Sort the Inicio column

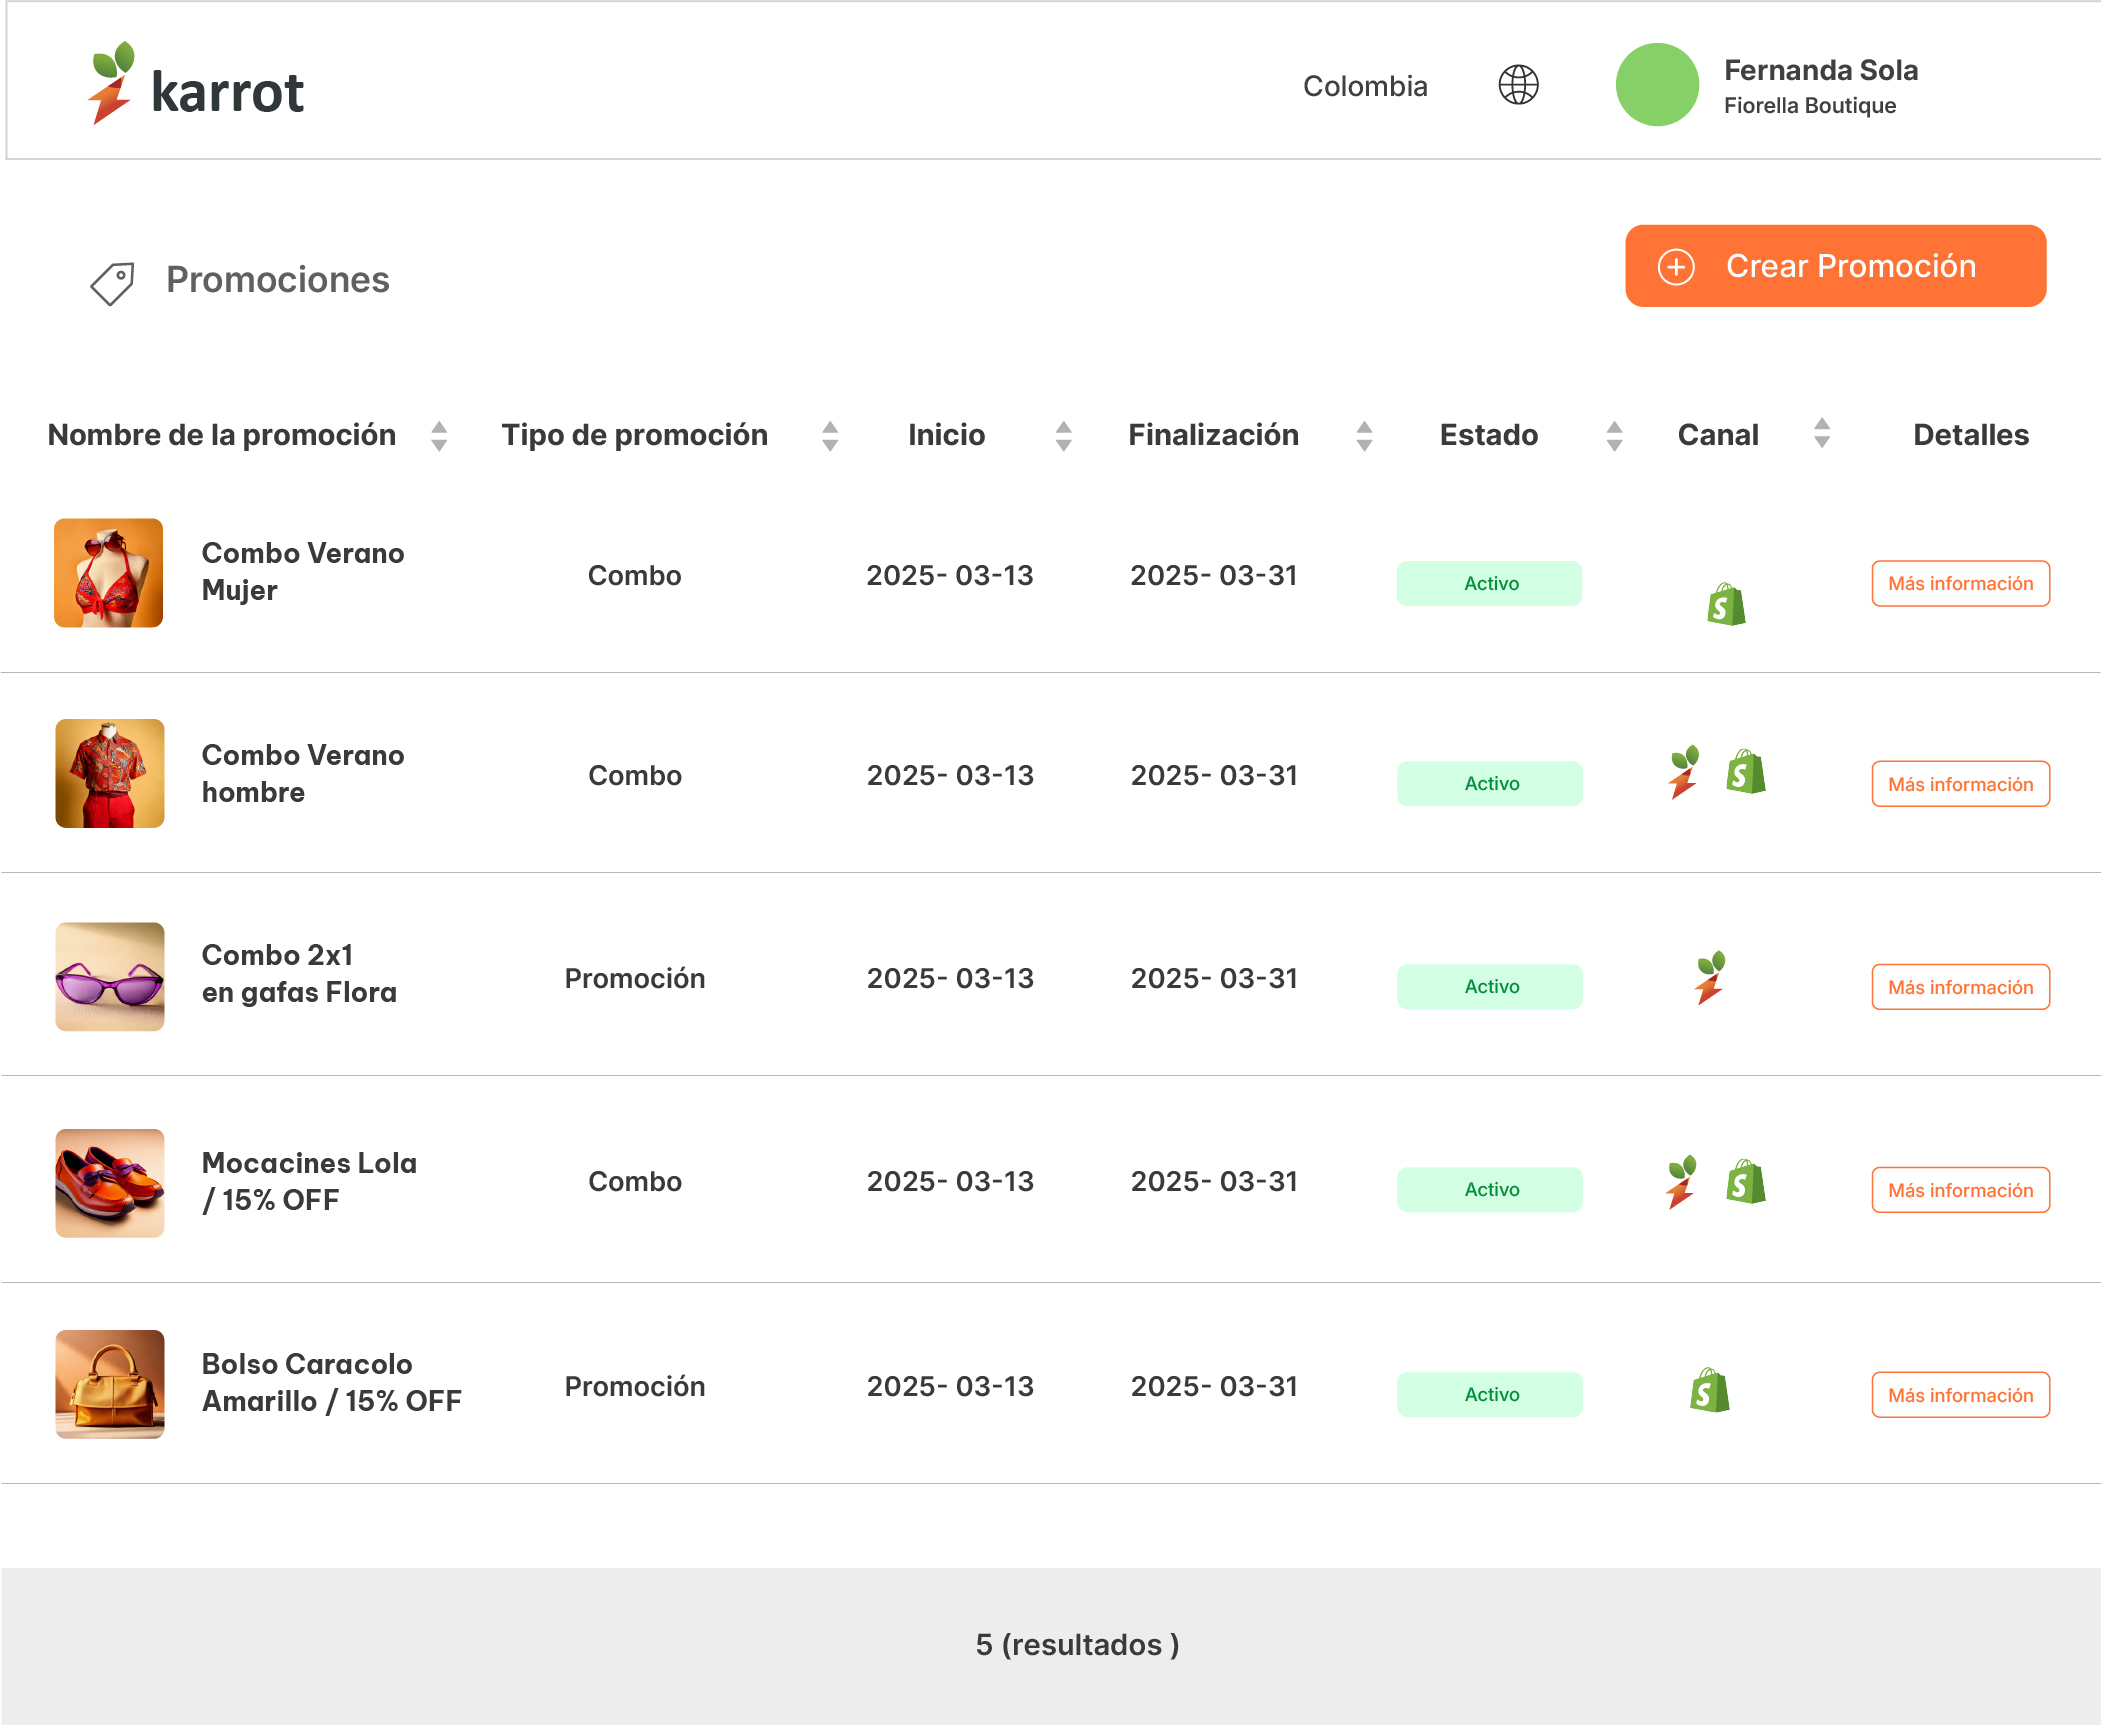pyautogui.click(x=1064, y=436)
